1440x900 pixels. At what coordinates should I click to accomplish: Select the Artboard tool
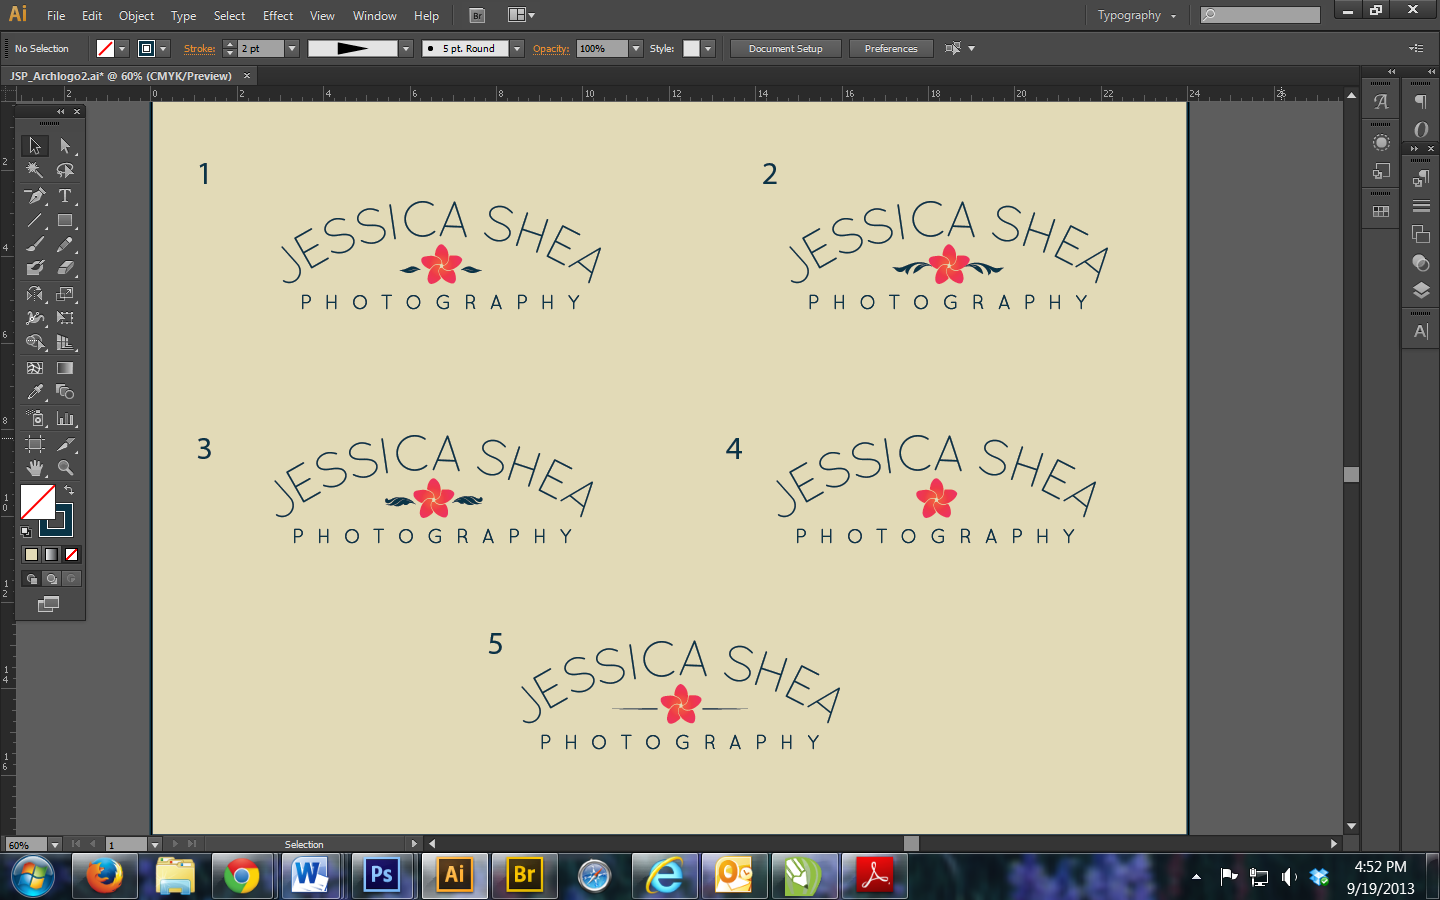35,444
